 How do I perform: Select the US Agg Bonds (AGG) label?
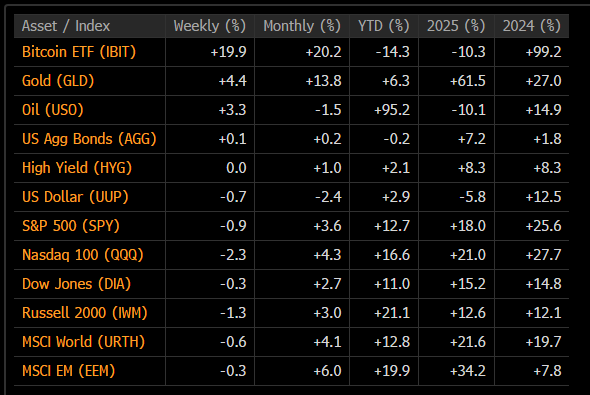[89, 139]
